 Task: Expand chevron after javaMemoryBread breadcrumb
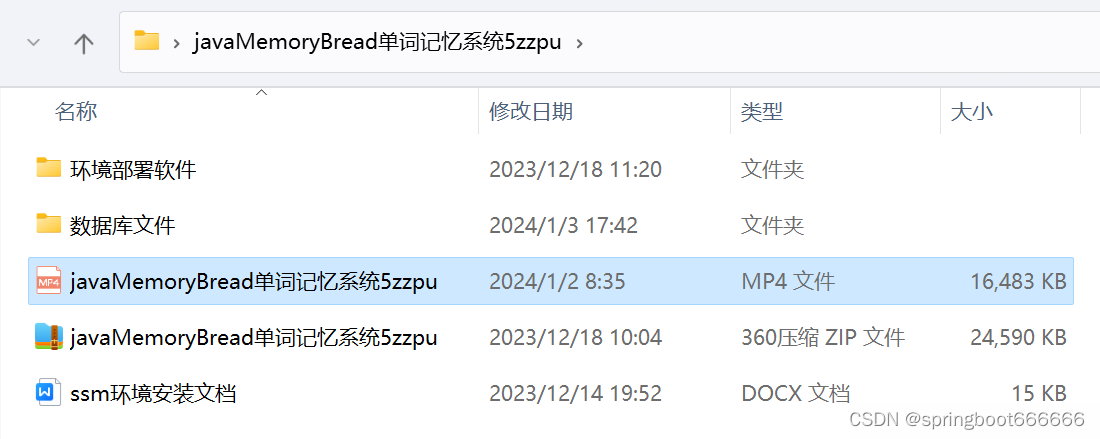coord(579,43)
